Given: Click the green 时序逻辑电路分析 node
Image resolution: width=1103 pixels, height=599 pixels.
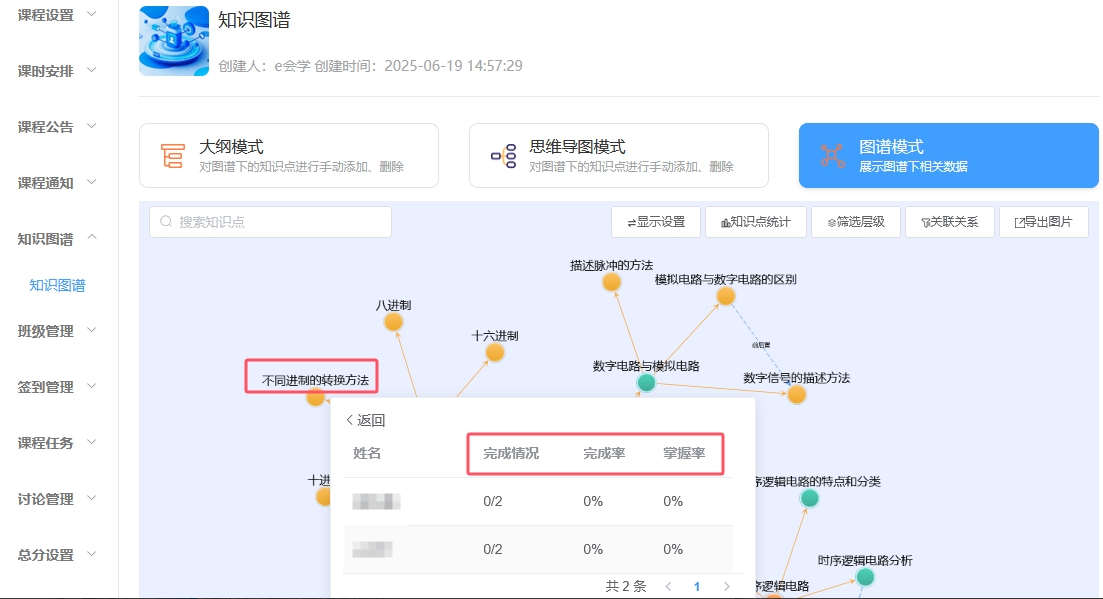Looking at the screenshot, I should click(x=865, y=577).
